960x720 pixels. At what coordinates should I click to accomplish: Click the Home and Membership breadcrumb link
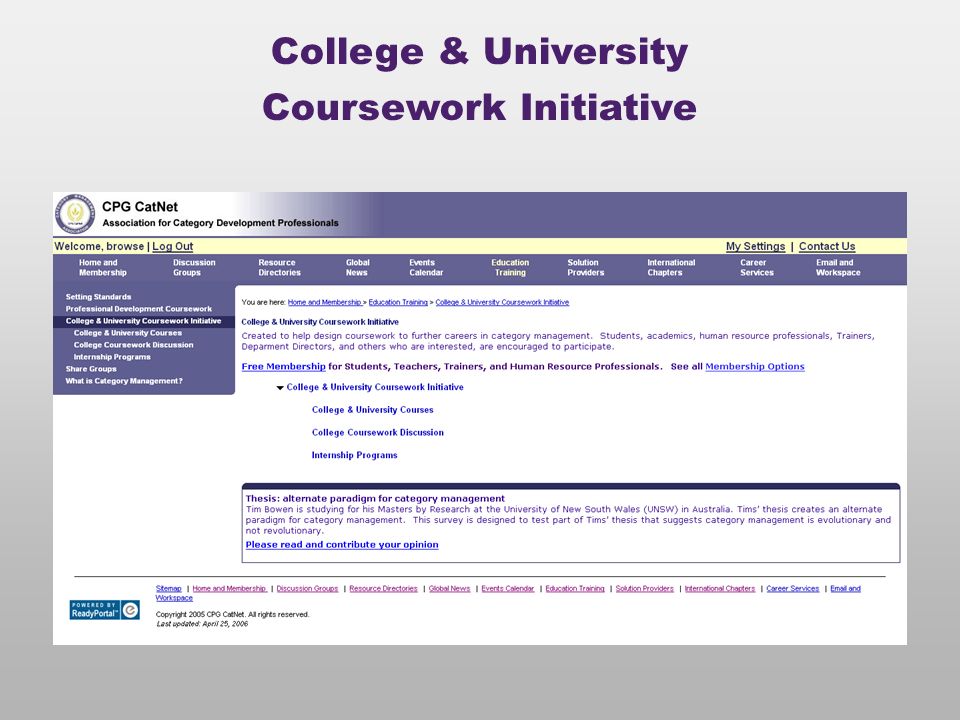click(x=325, y=302)
